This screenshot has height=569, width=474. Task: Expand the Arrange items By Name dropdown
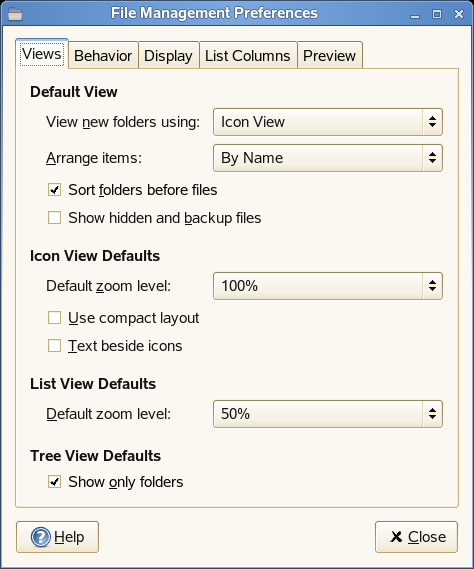328,158
